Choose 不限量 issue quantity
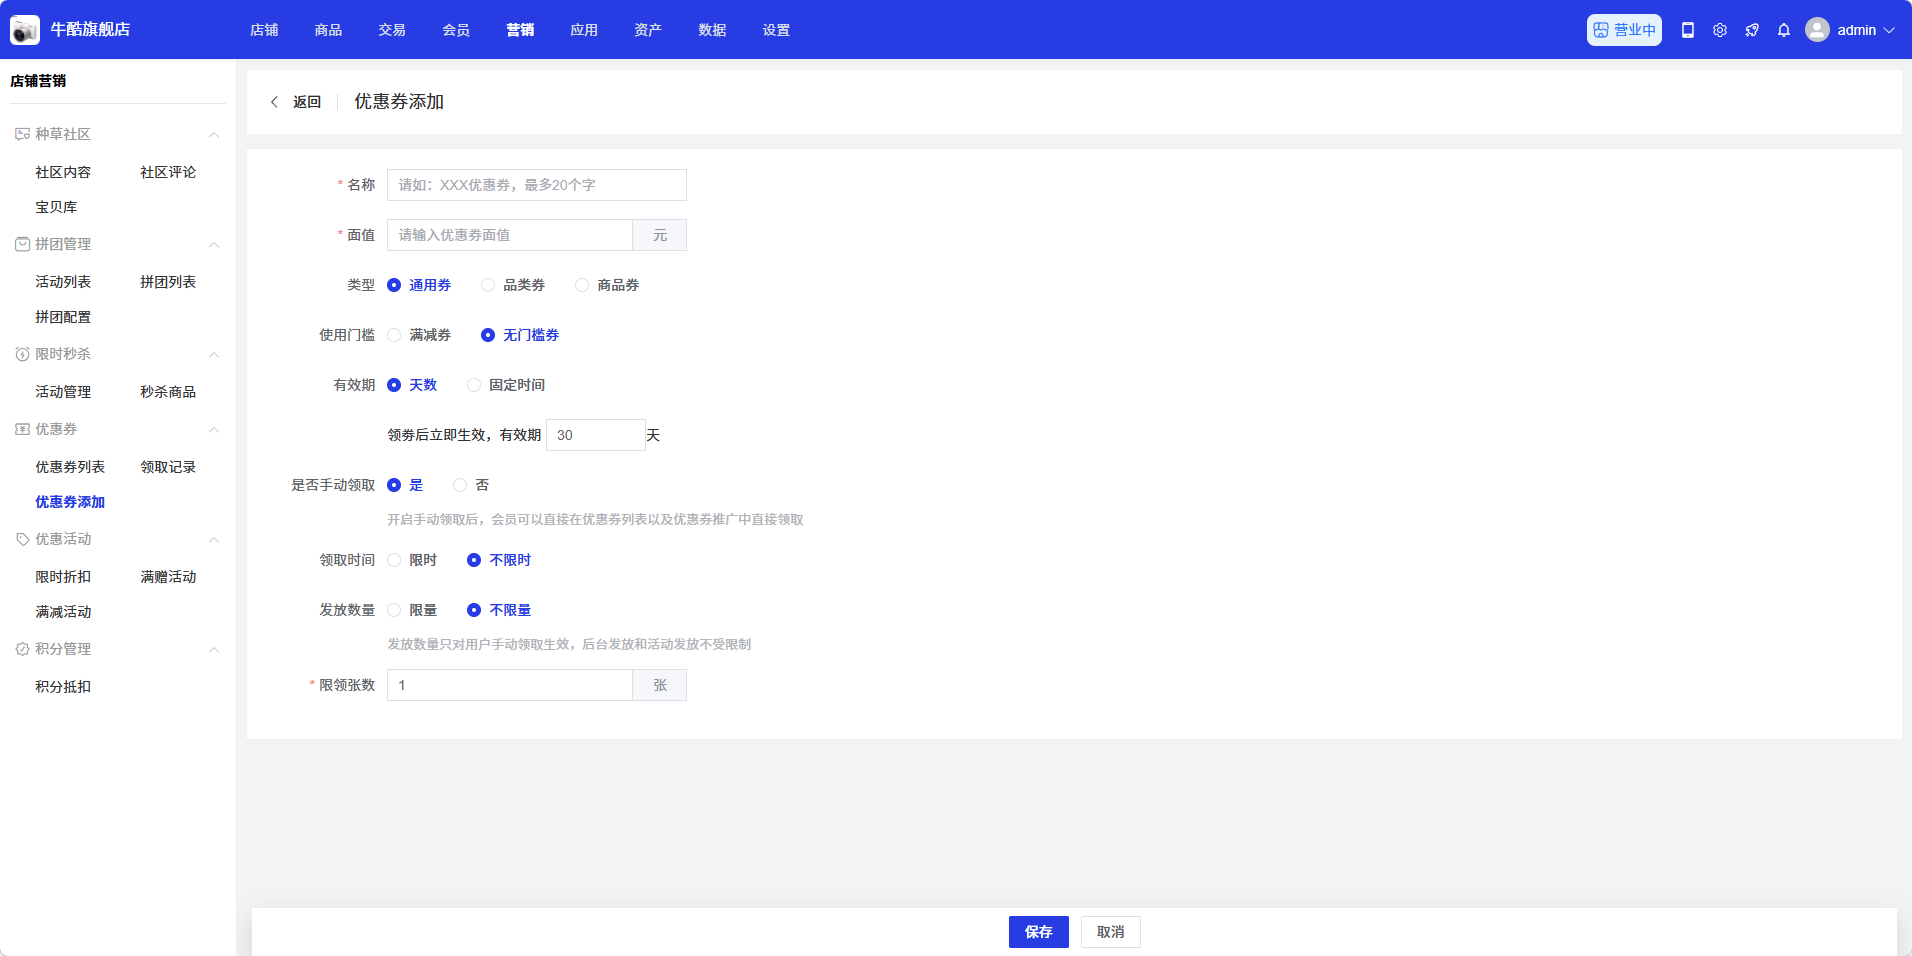The width and height of the screenshot is (1912, 956). [499, 610]
